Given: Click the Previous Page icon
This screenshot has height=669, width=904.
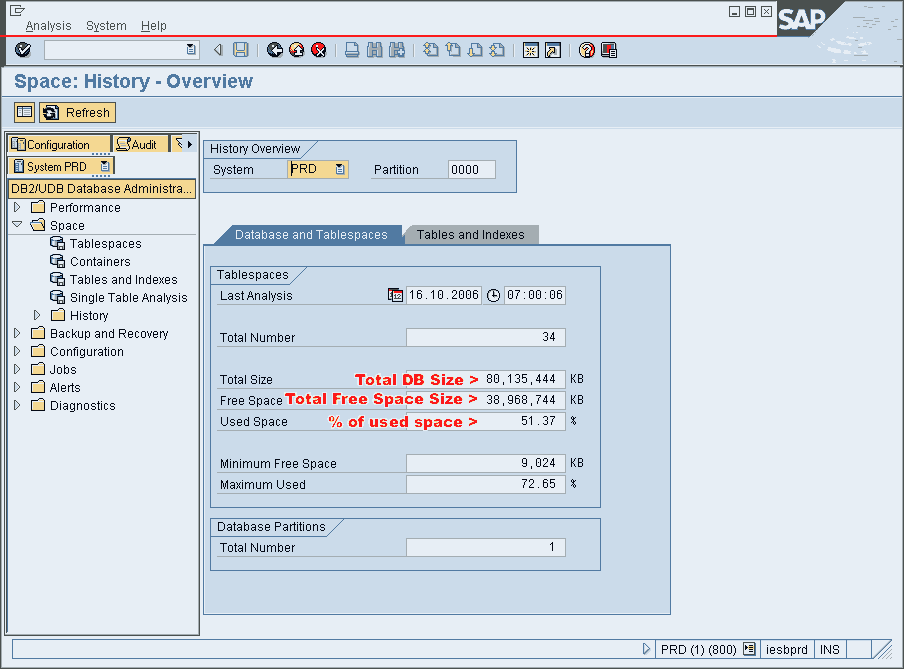Looking at the screenshot, I should pyautogui.click(x=453, y=50).
